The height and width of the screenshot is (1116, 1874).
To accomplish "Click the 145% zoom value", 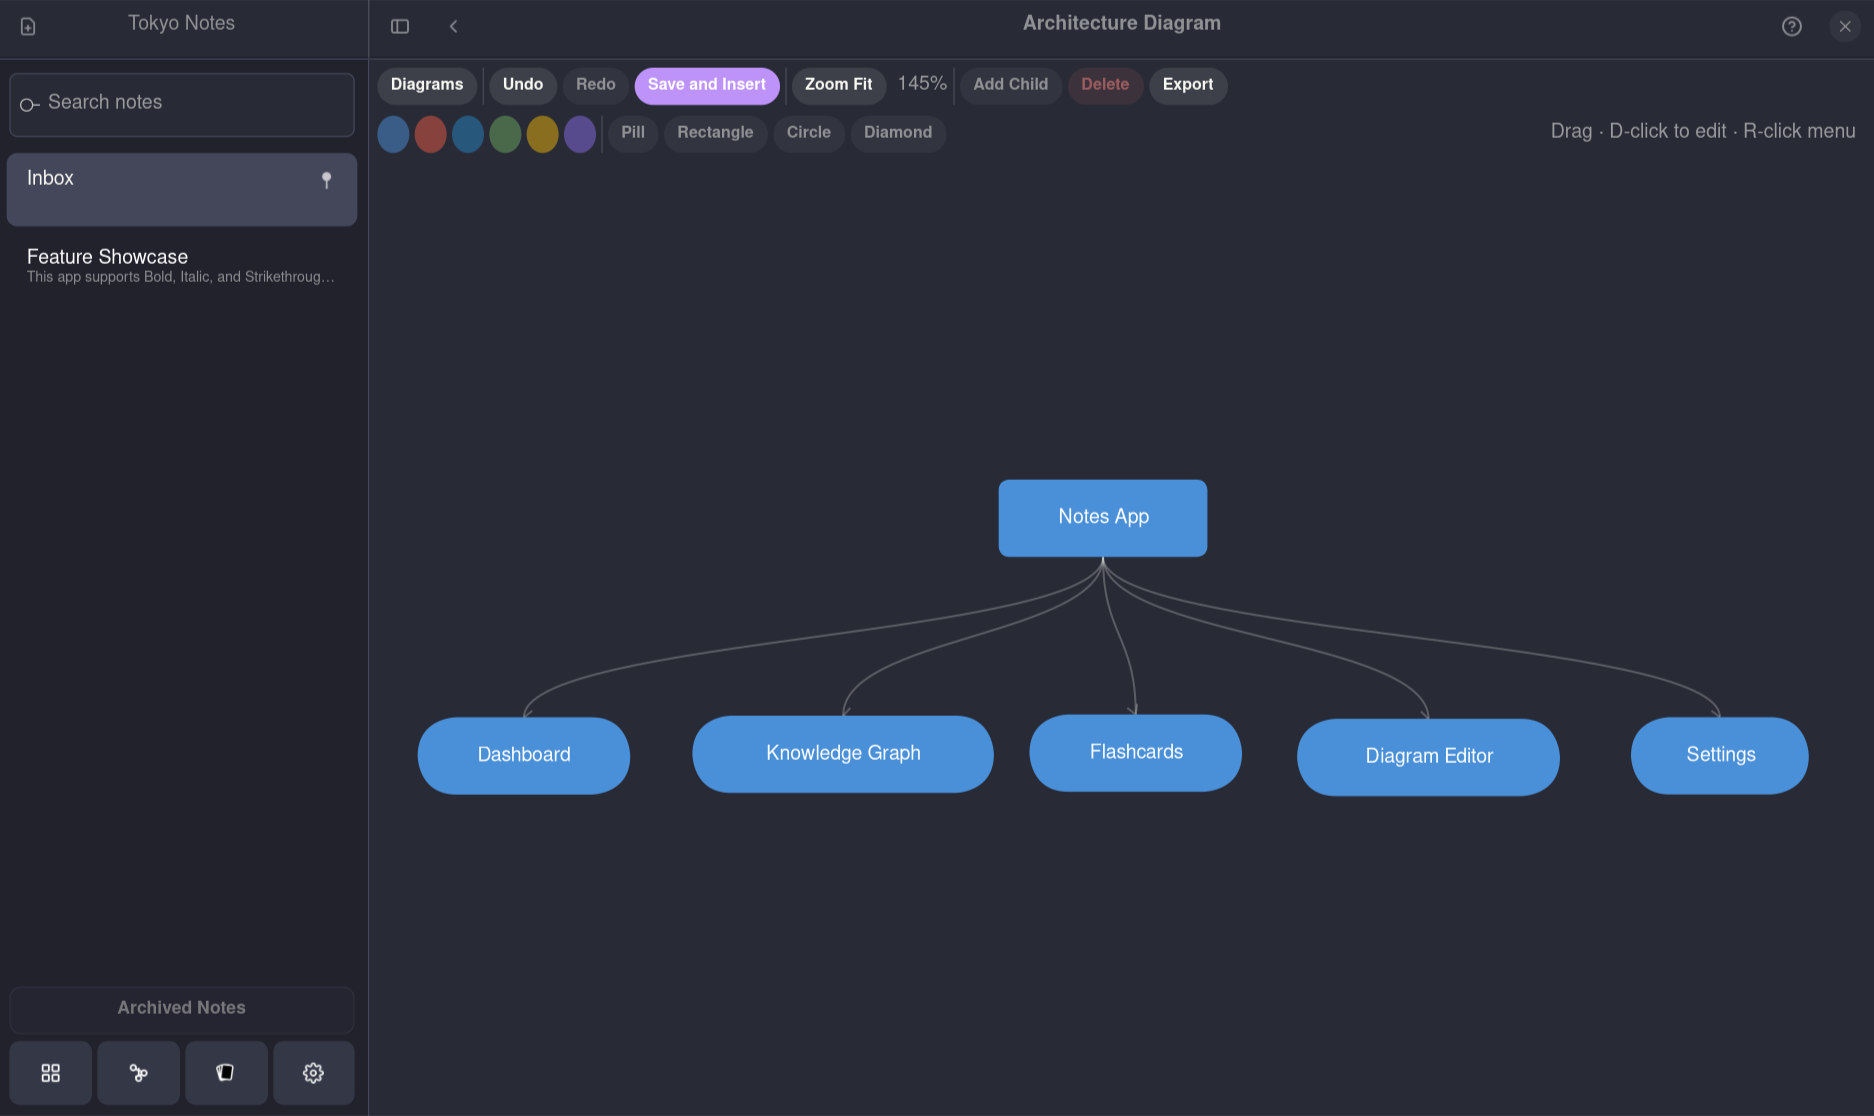I will (922, 84).
